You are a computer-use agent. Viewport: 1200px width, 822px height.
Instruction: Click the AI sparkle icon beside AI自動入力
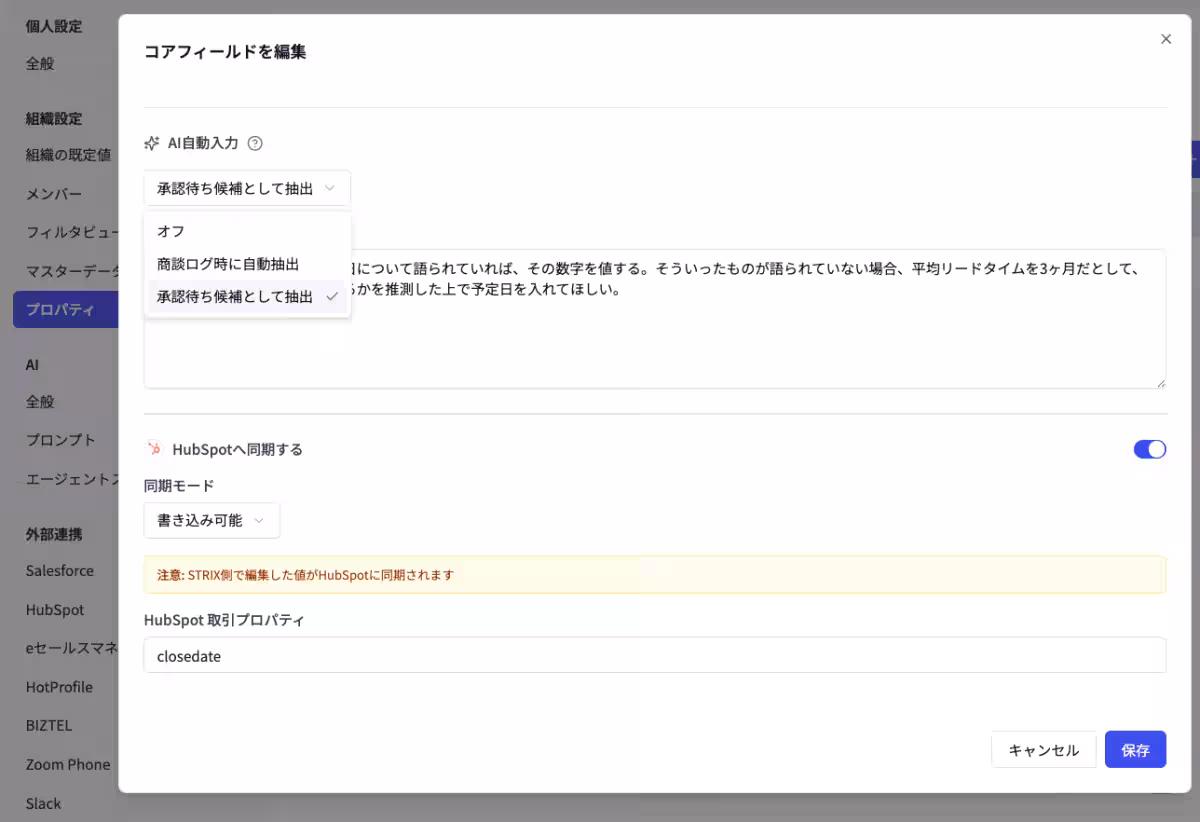click(x=152, y=143)
